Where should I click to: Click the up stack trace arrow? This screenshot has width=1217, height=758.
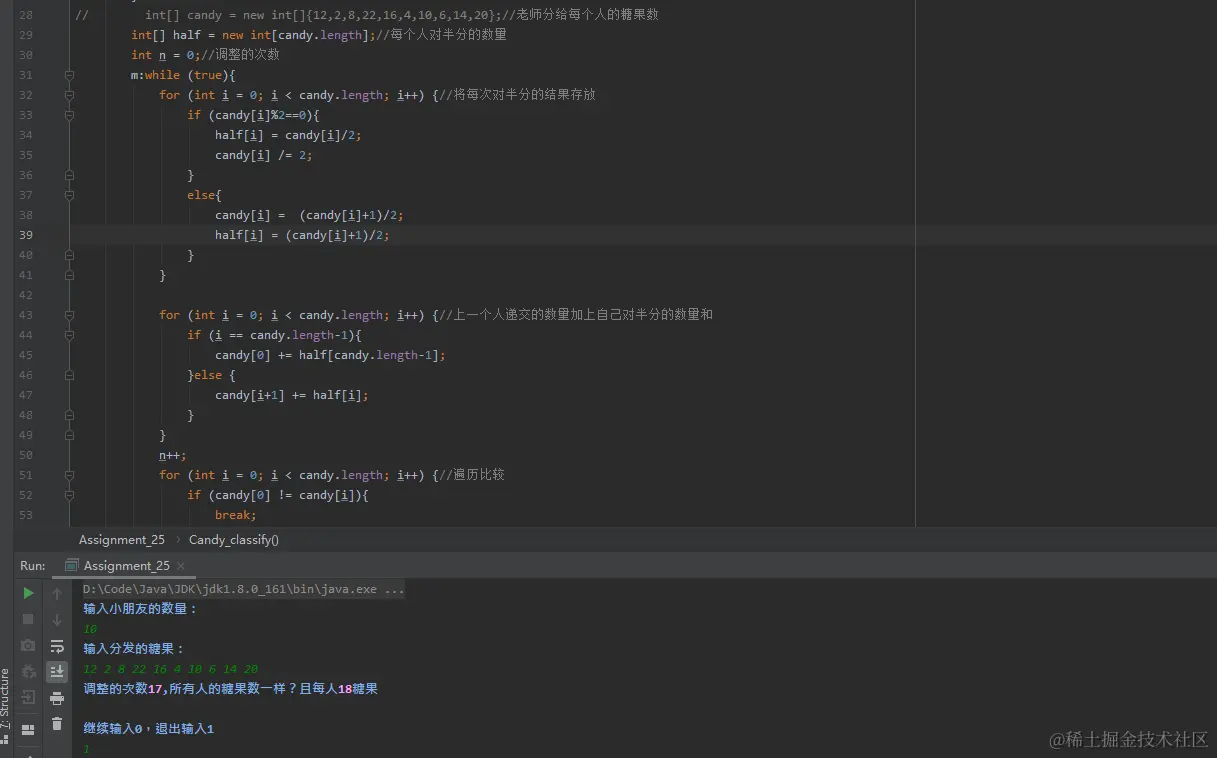coord(57,593)
